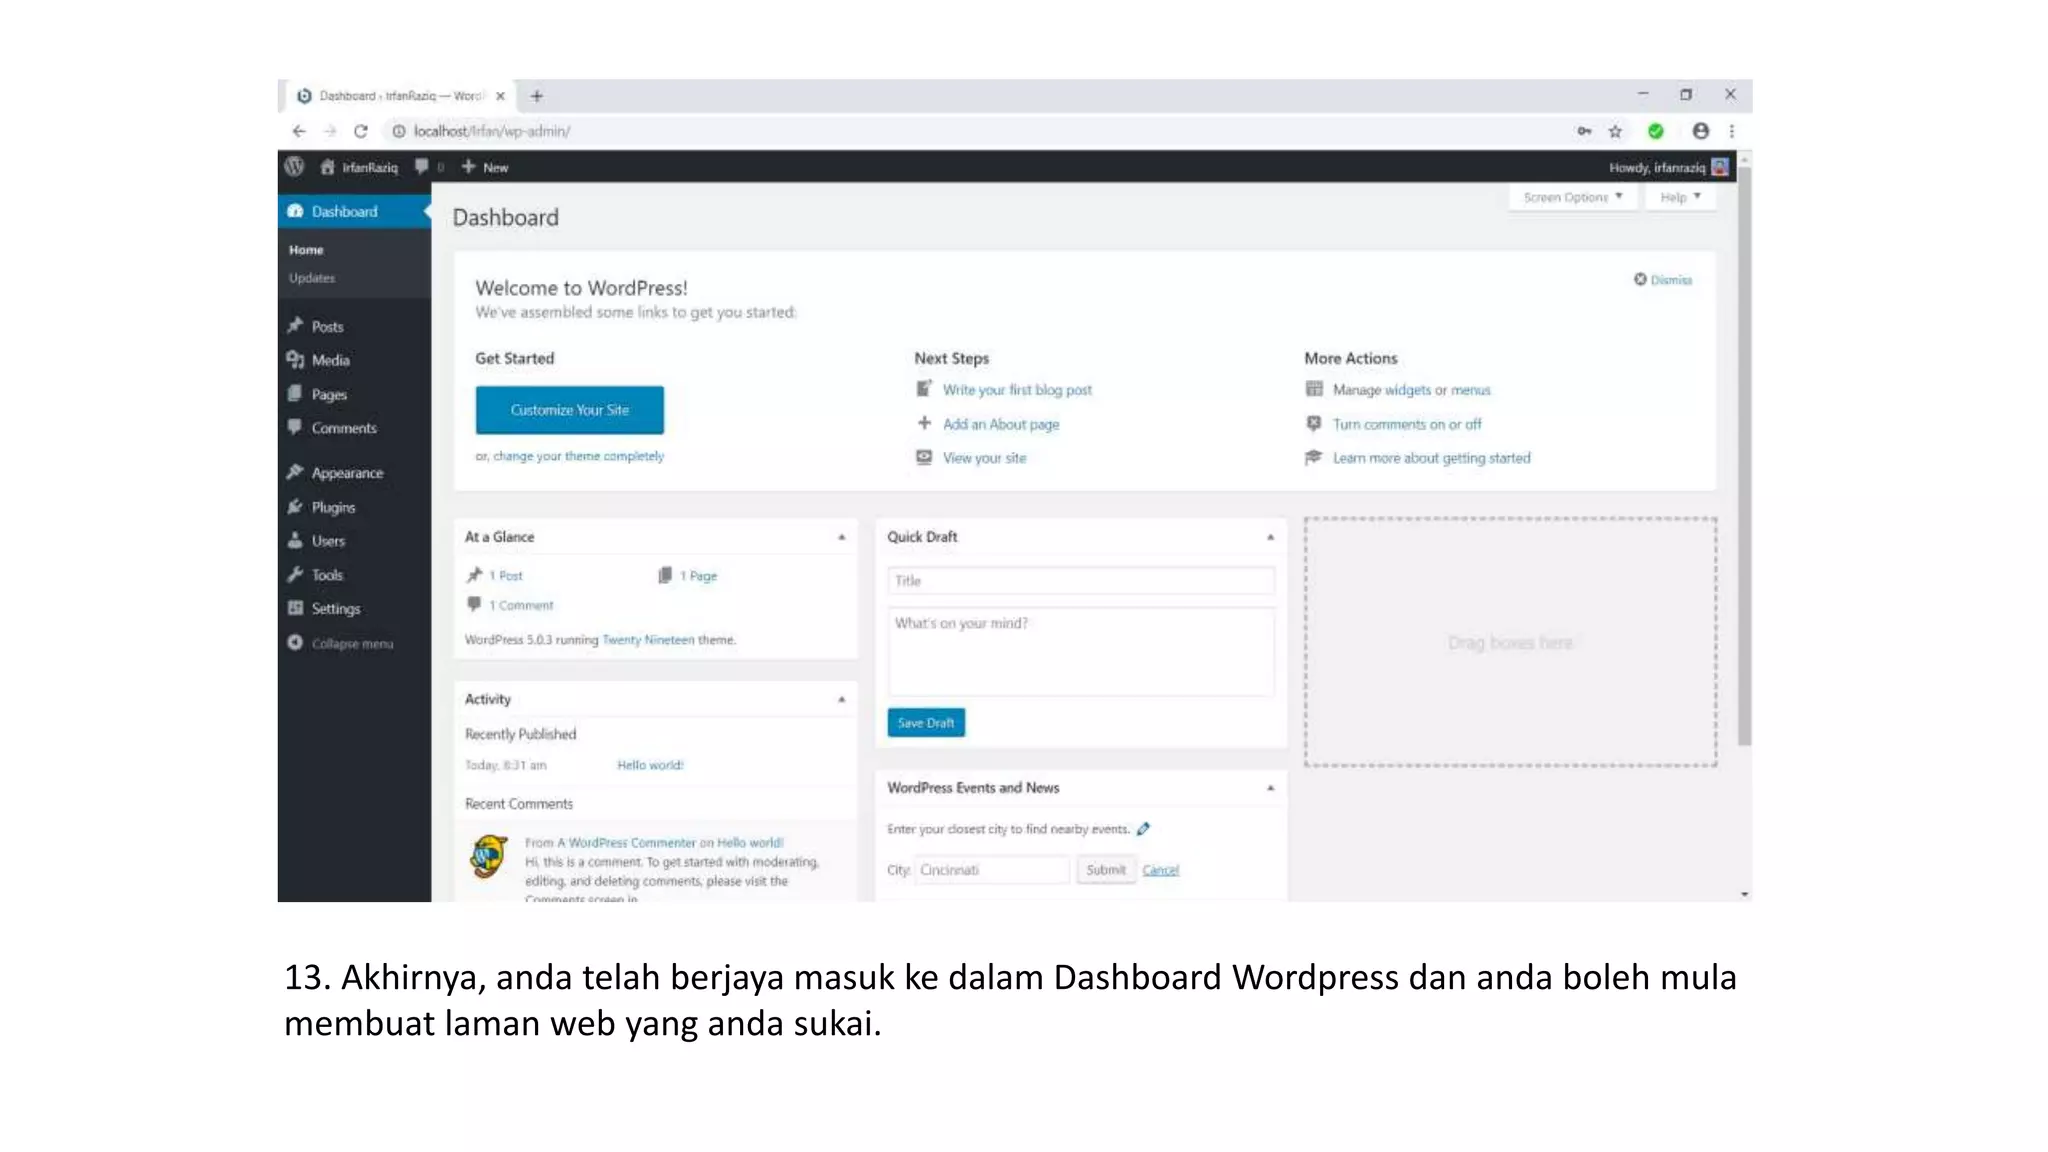Click the What's on your mind text area
The image size is (2048, 1152).
(1081, 651)
